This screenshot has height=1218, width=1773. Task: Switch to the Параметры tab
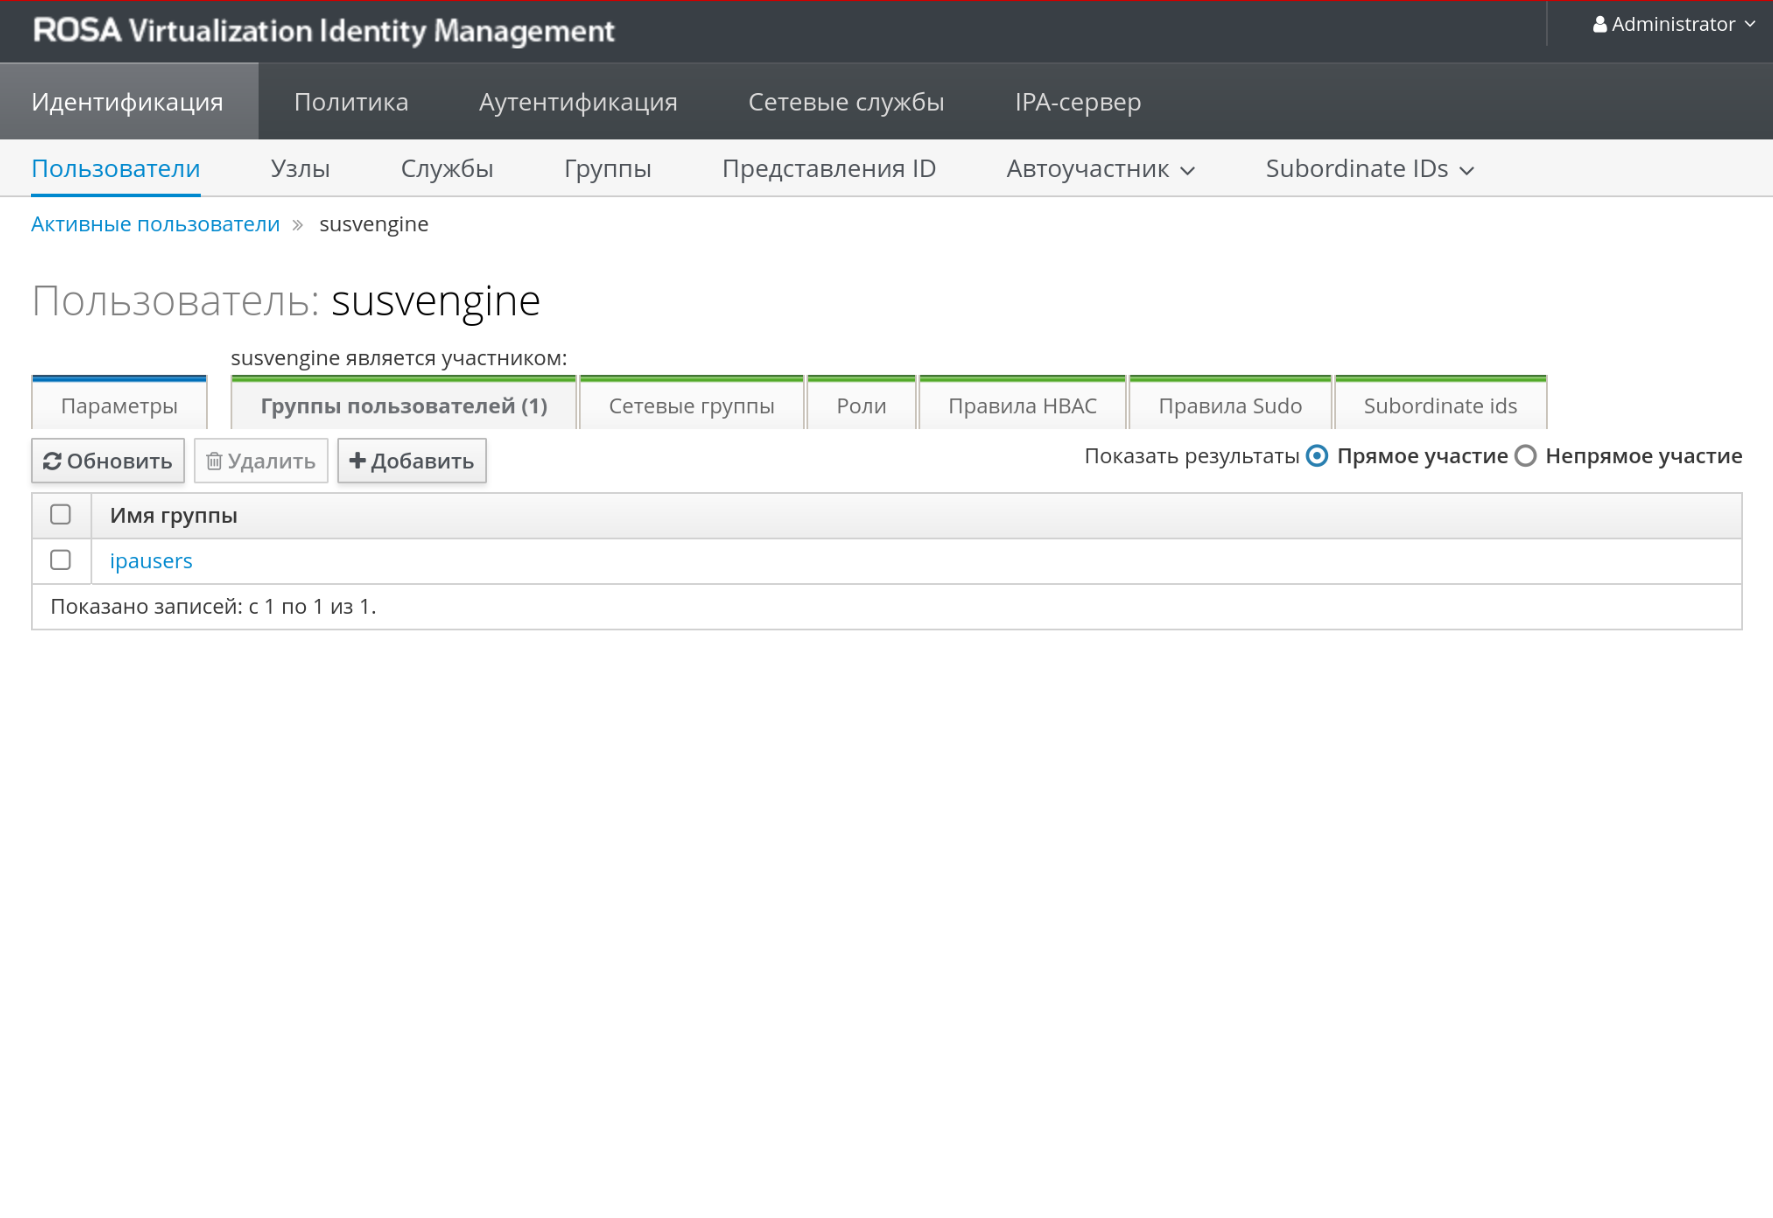click(x=119, y=406)
